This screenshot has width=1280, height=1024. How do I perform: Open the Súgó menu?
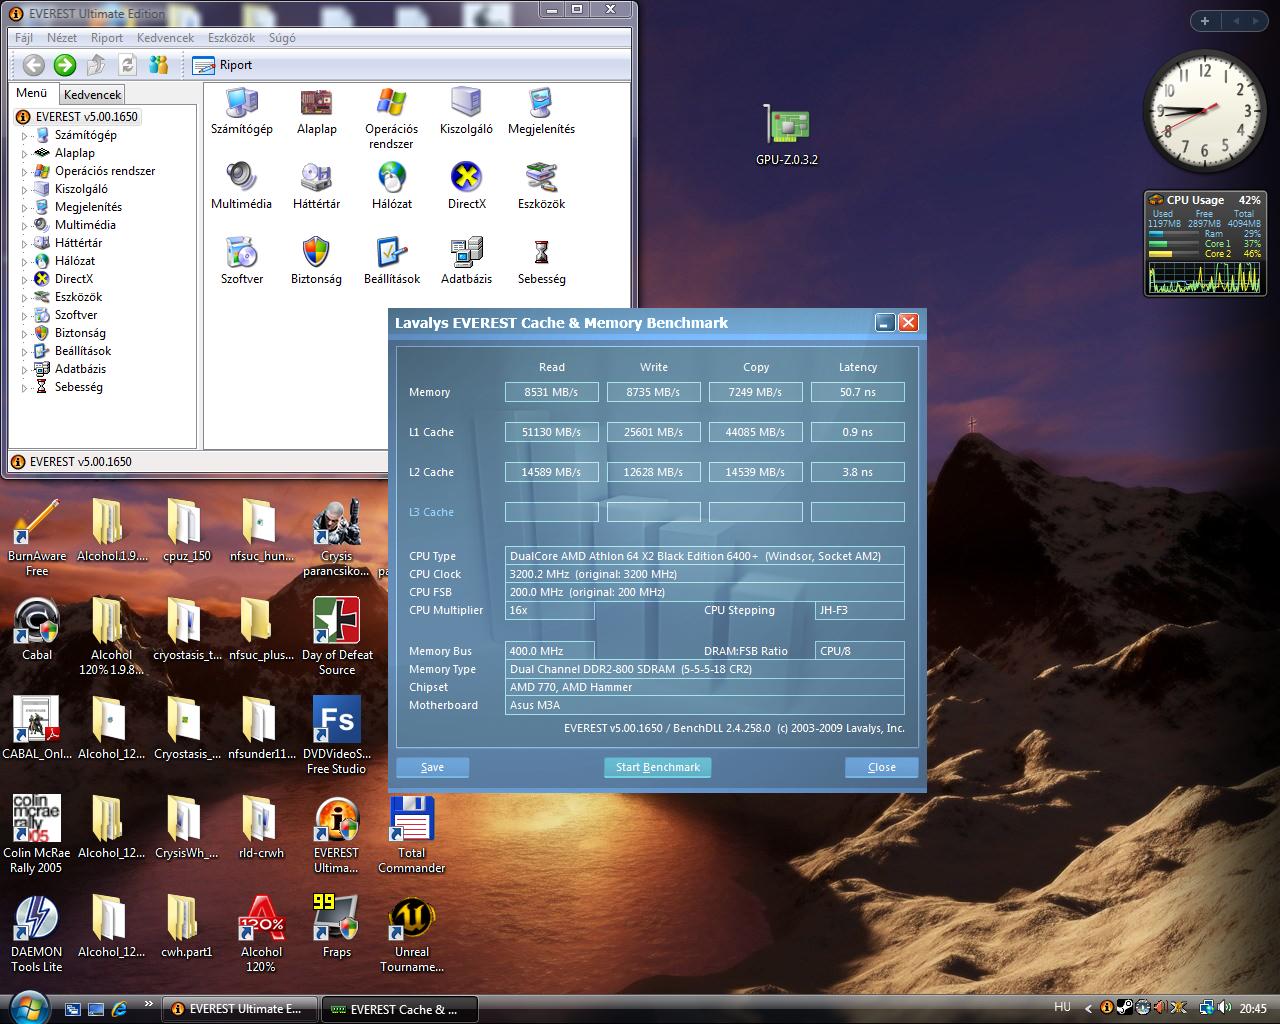tap(282, 38)
